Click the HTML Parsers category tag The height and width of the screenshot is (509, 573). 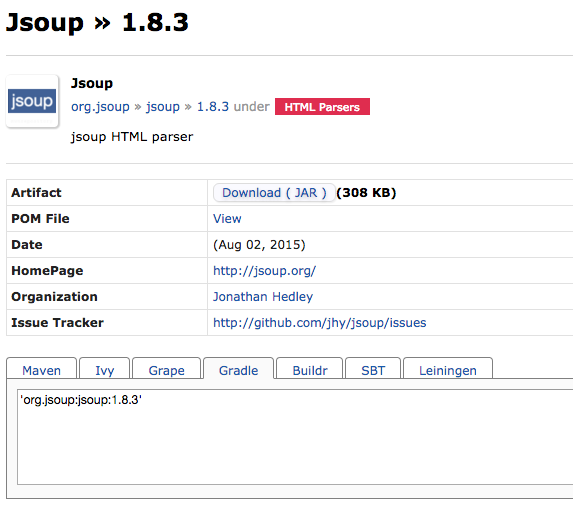(322, 107)
